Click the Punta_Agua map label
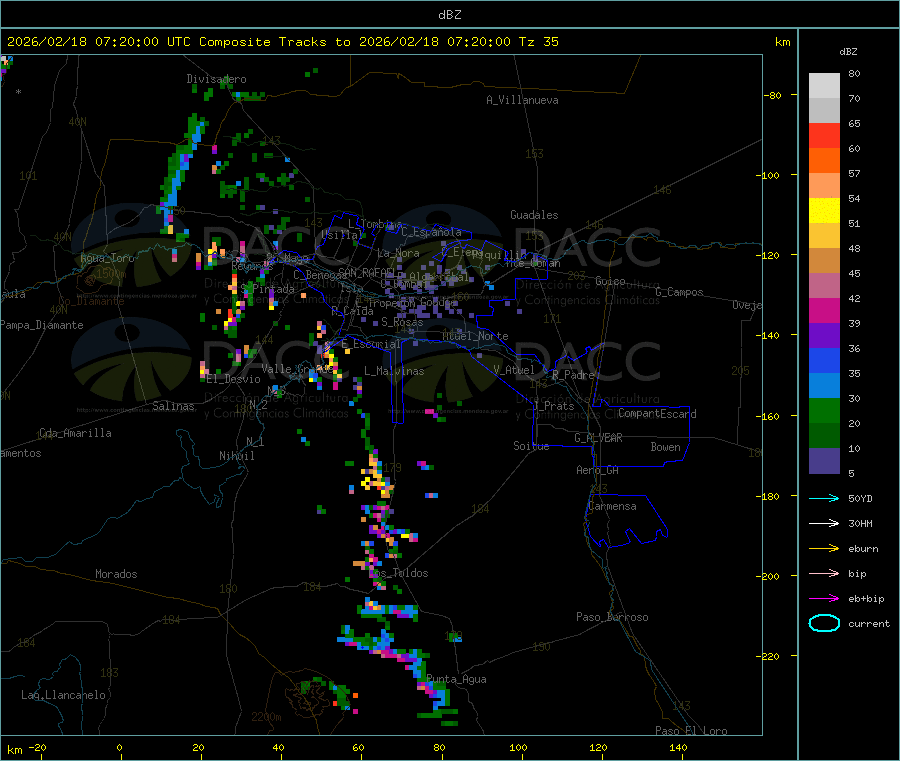Screen dimensions: 900x761 456,679
